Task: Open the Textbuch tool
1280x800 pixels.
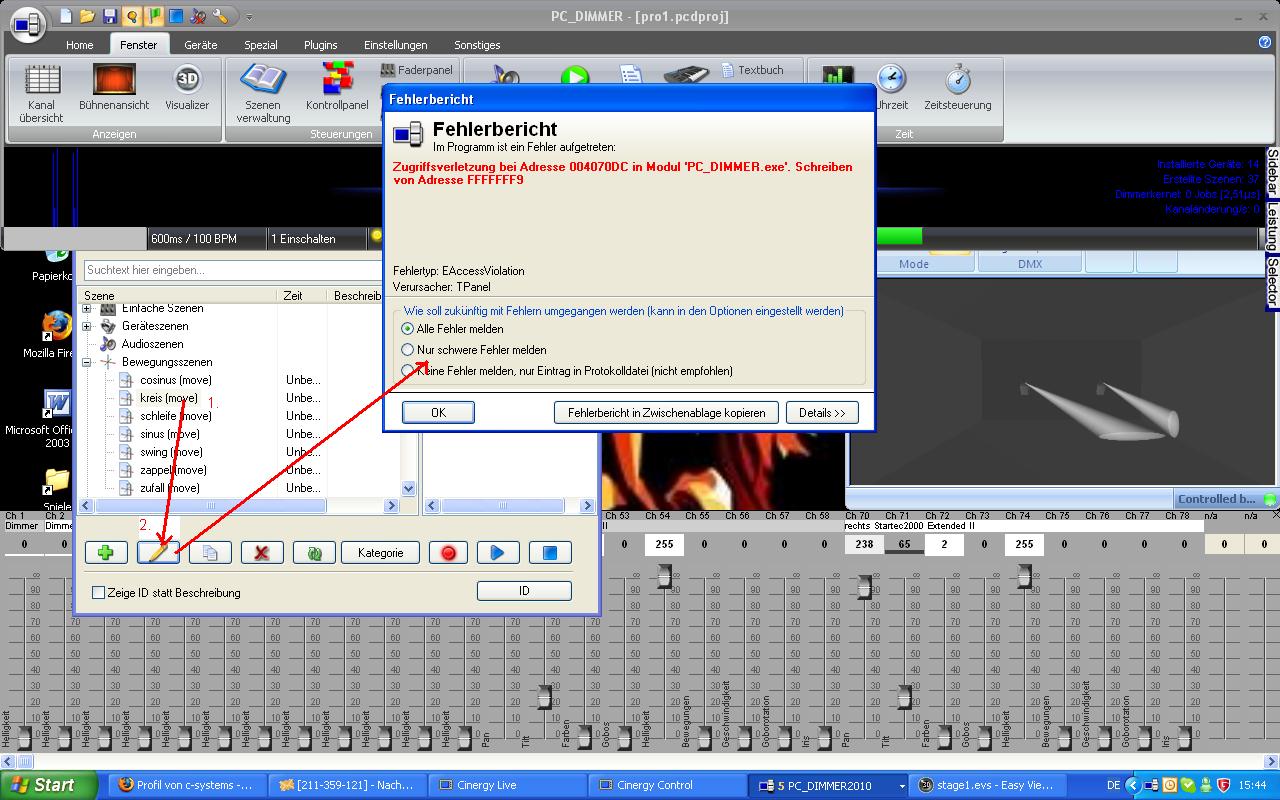Action: tap(752, 70)
